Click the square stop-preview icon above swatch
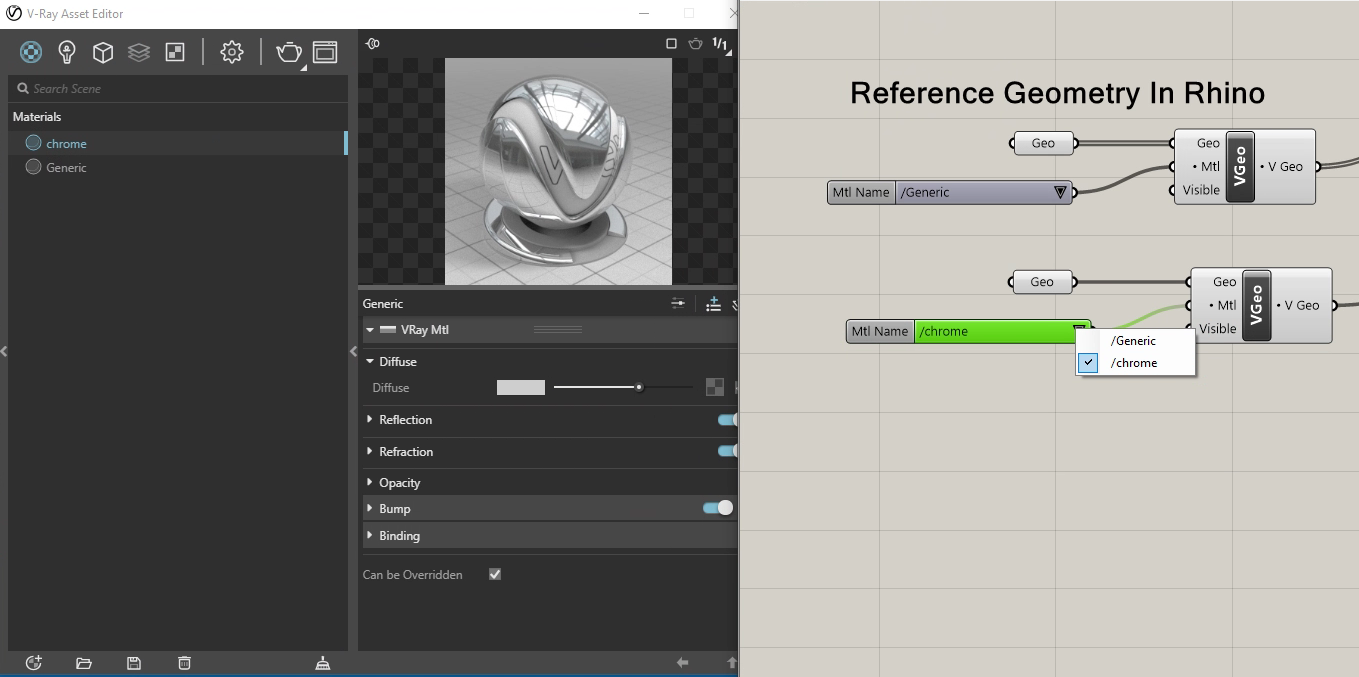This screenshot has height=677, width=1359. pos(672,44)
